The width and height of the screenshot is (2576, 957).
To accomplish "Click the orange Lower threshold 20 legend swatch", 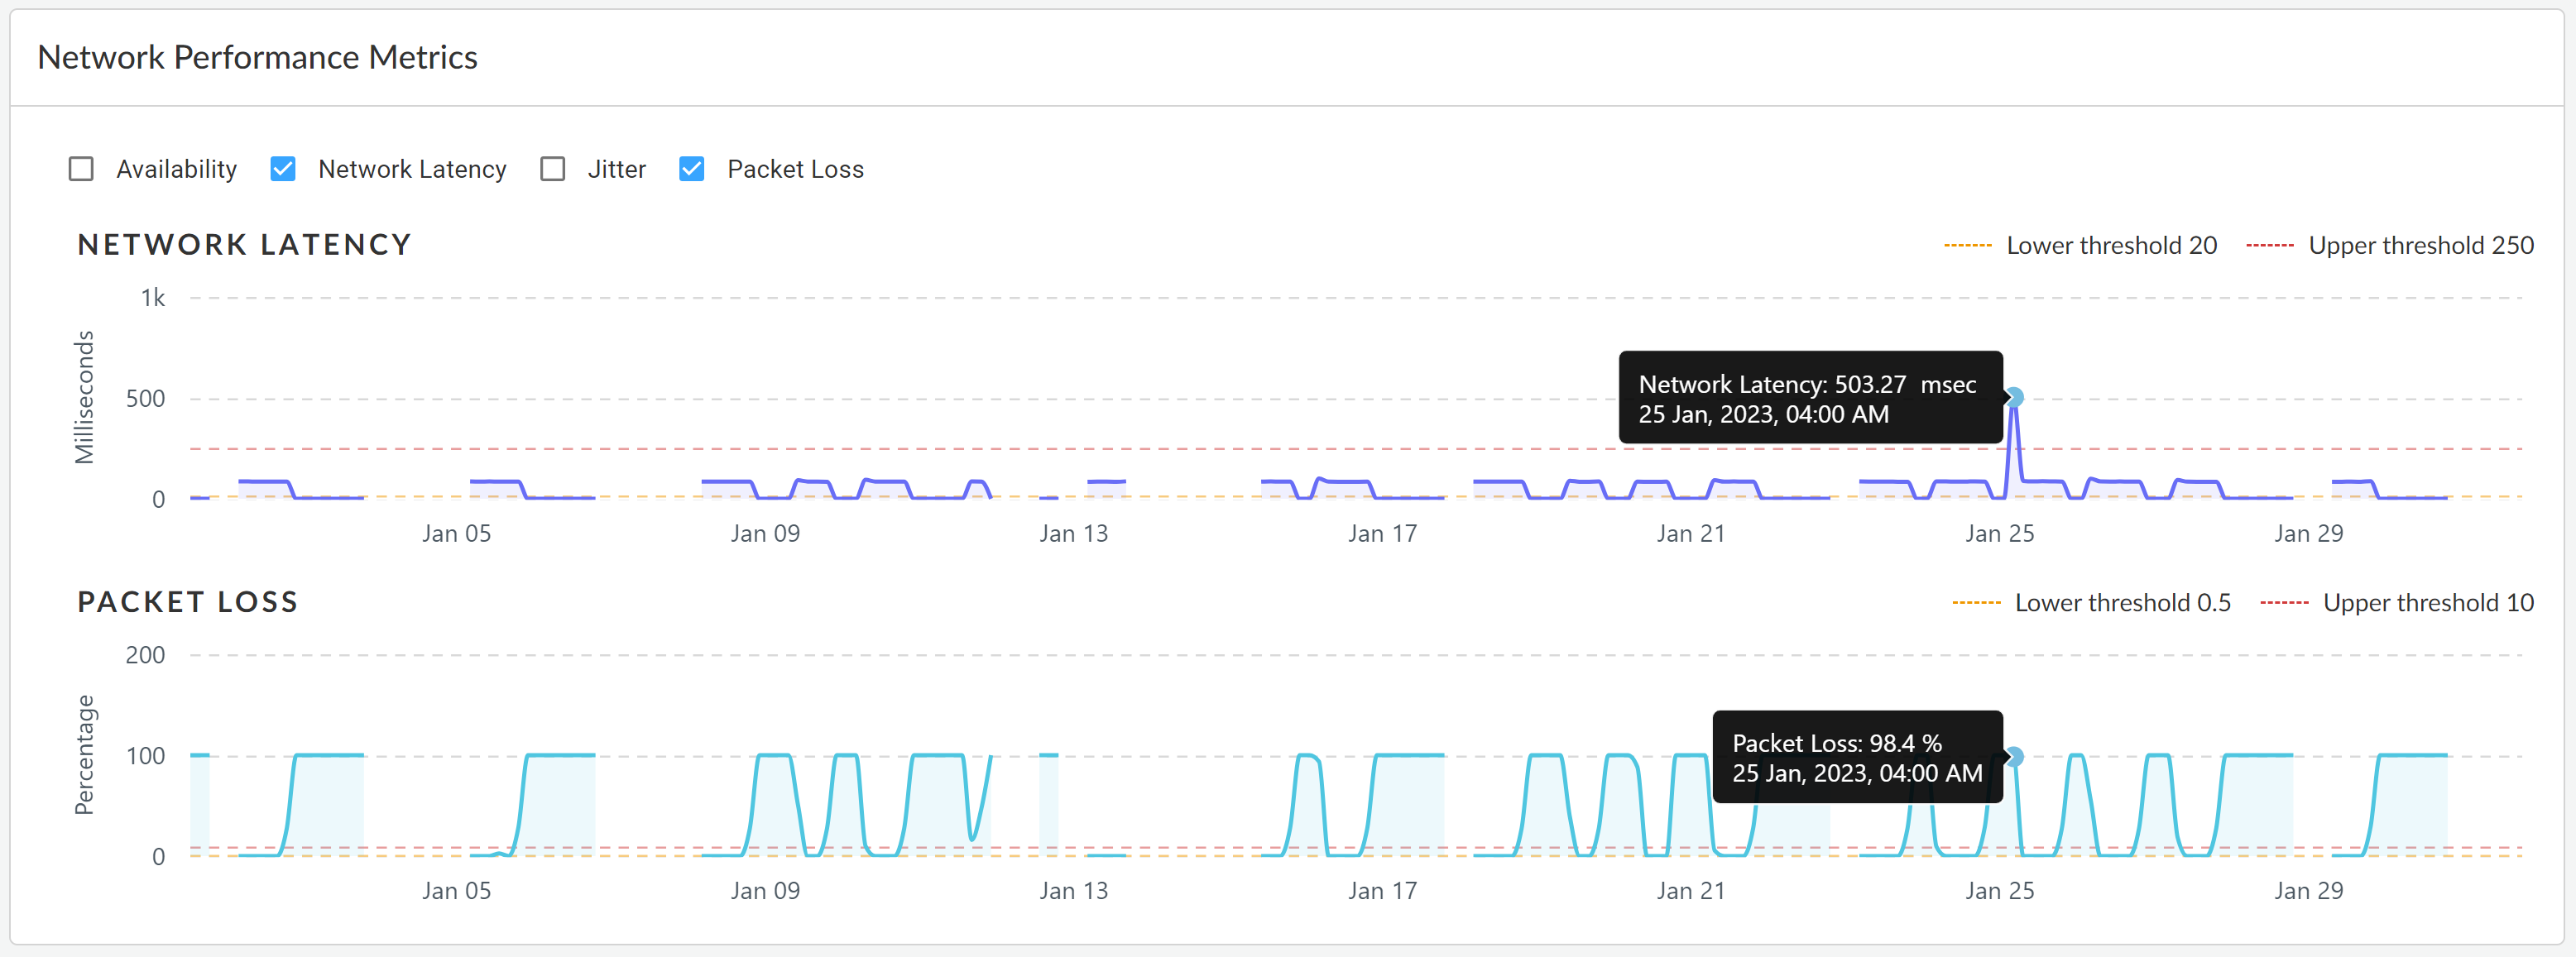I will pyautogui.click(x=1967, y=246).
